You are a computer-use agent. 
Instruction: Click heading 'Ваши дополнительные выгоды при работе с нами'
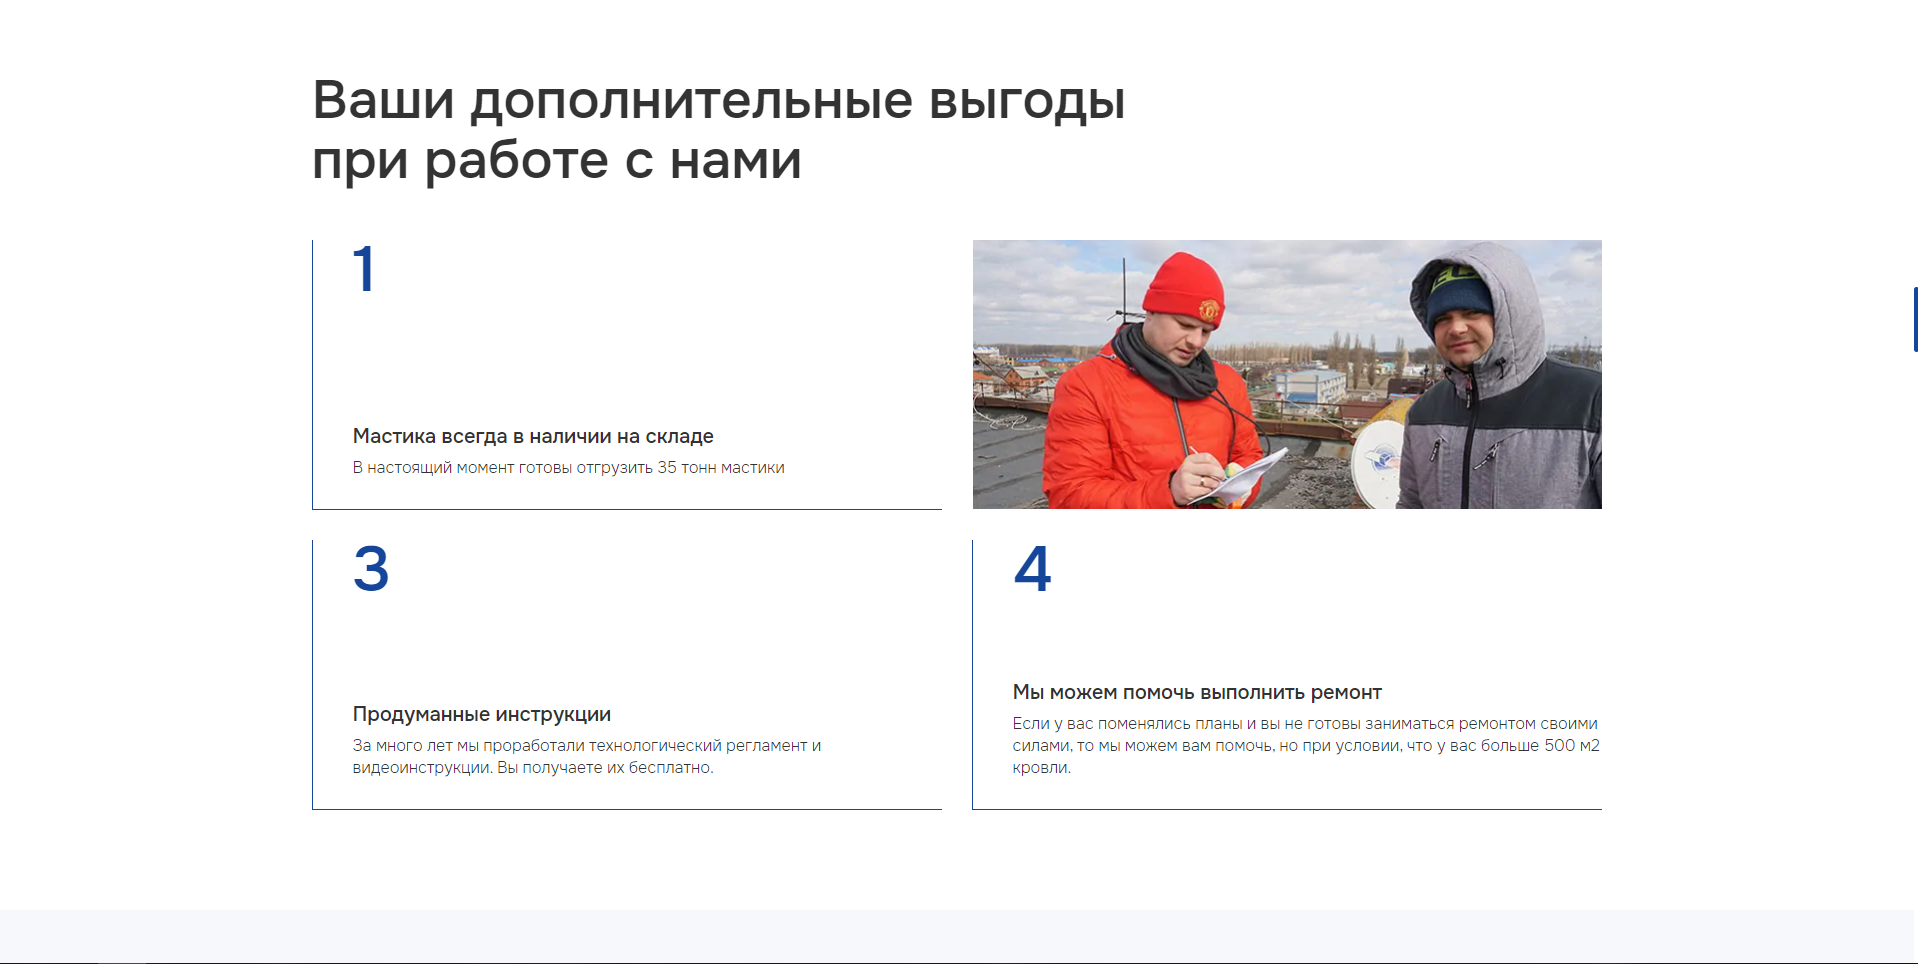tap(718, 130)
